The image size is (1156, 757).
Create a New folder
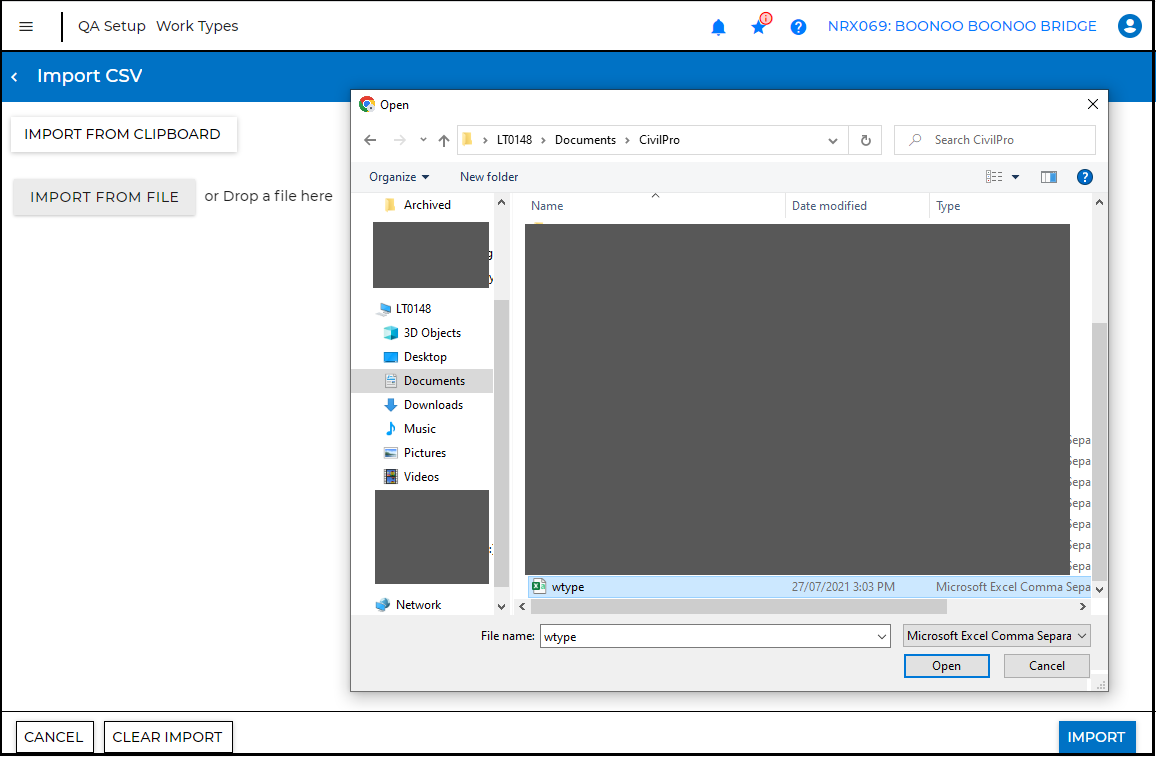(x=489, y=177)
